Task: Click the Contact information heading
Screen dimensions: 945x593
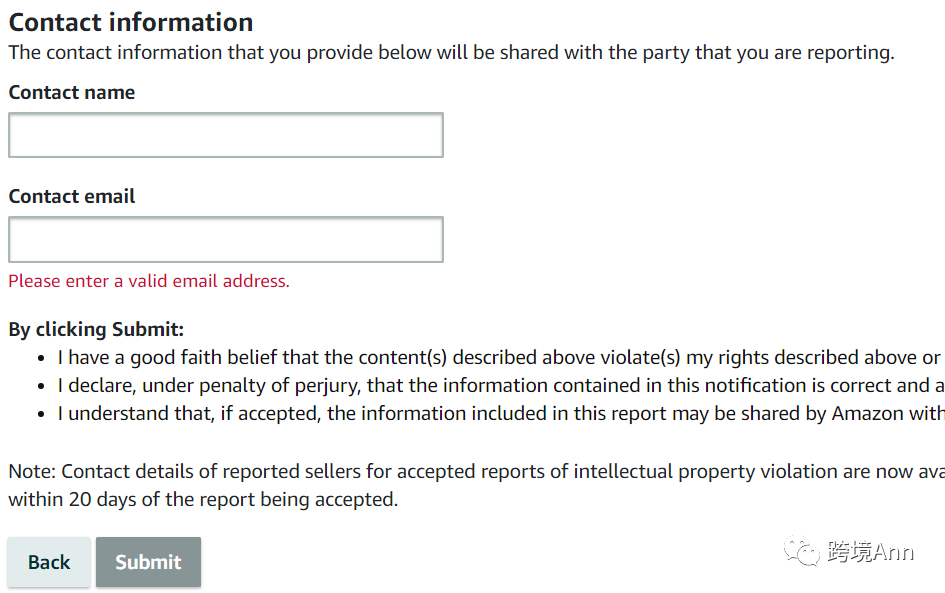Action: coord(131,22)
